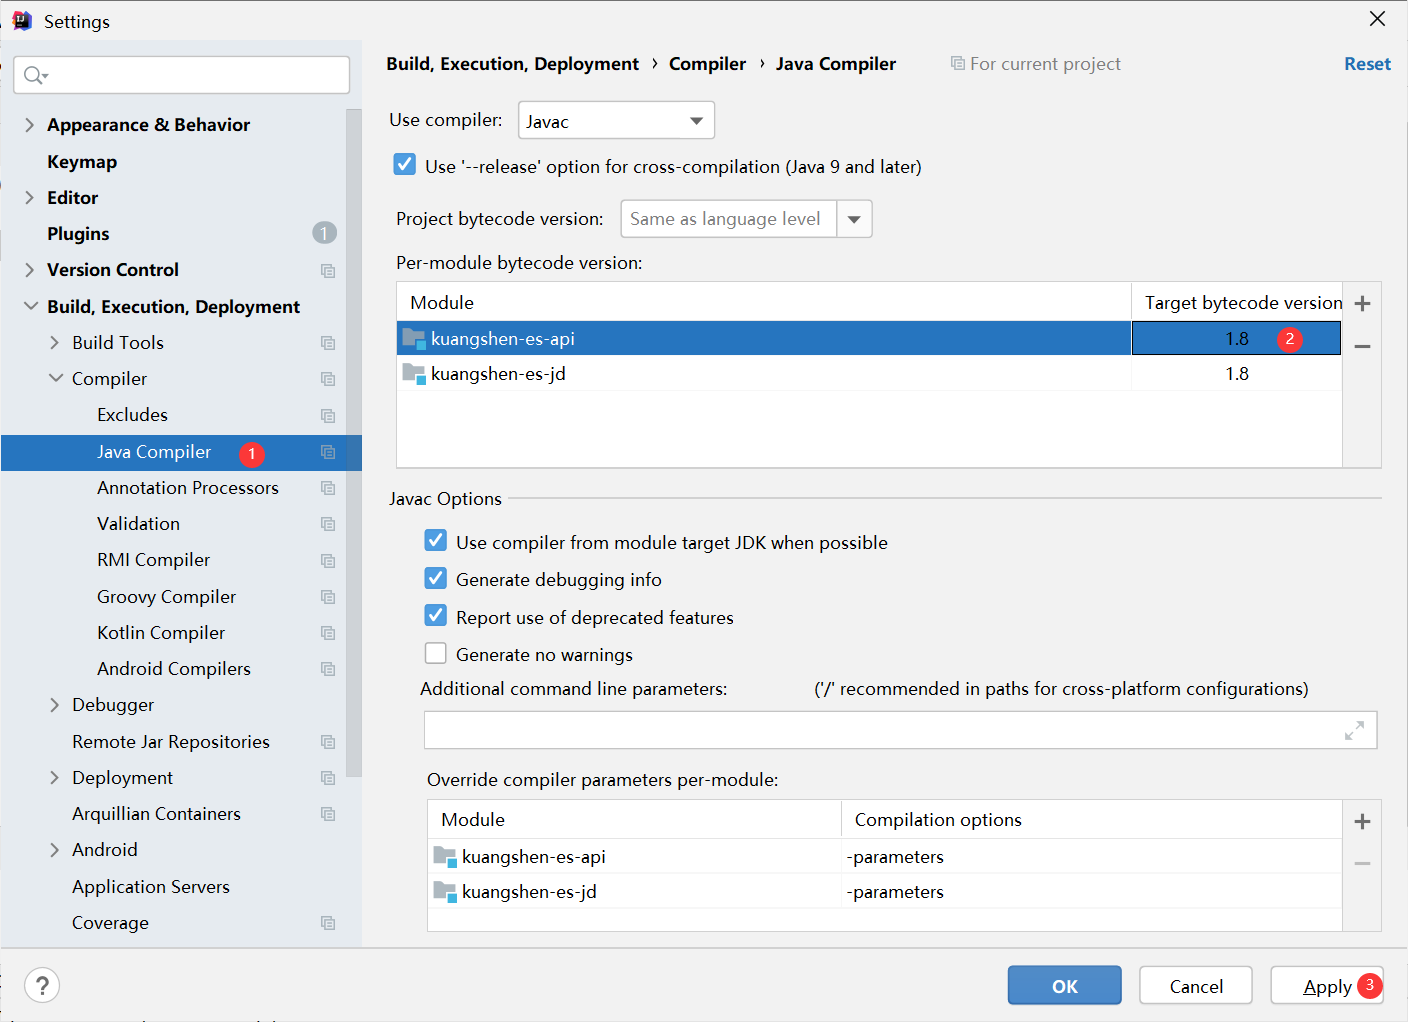Click the additional command line parameters field
The width and height of the screenshot is (1408, 1022).
880,731
